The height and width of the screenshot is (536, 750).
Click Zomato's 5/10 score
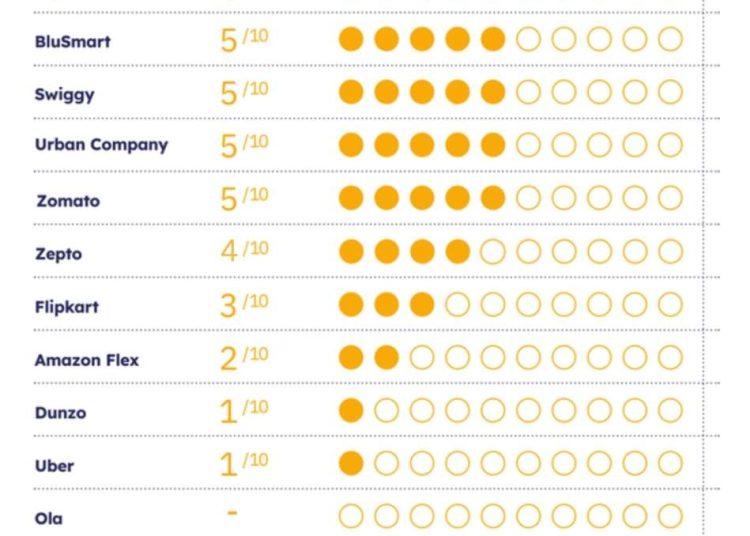click(x=244, y=198)
